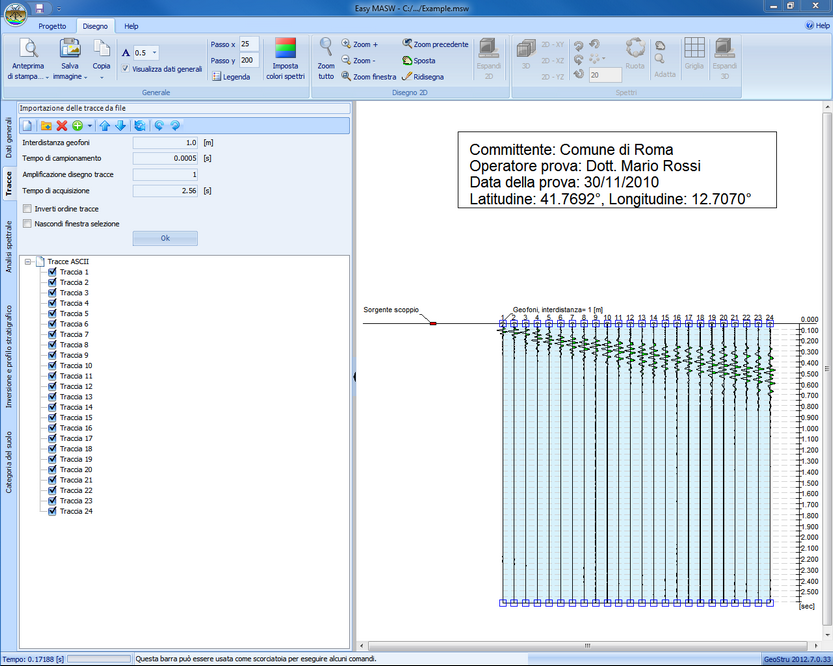The height and width of the screenshot is (666, 833).
Task: Click the Interdistanza geofoni value field
Action: click(x=165, y=142)
